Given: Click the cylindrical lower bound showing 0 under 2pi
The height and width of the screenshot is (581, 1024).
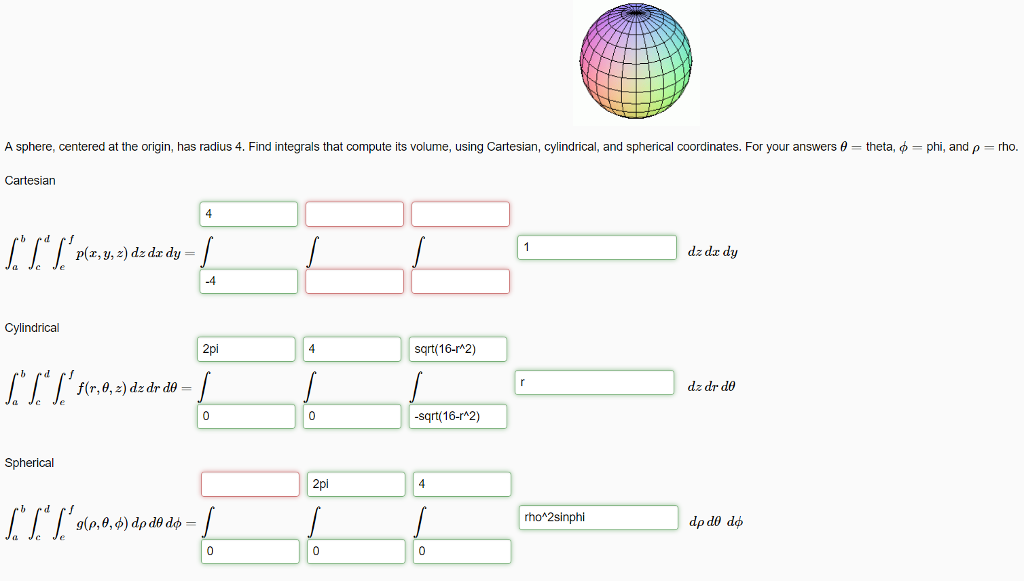Looking at the screenshot, I should (247, 416).
